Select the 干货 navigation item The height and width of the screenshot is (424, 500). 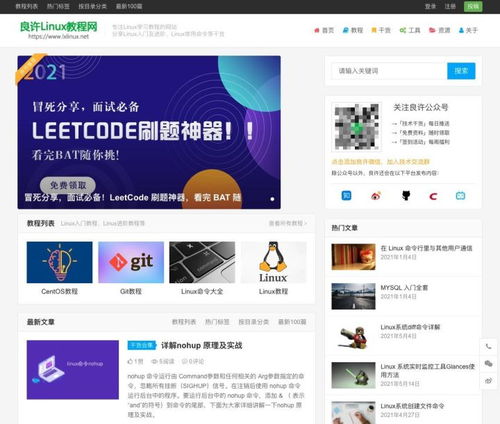[381, 30]
